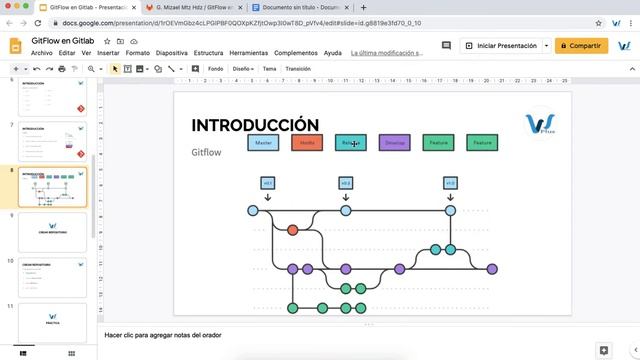
Task: Open the Diapositiva menu
Action: click(172, 53)
